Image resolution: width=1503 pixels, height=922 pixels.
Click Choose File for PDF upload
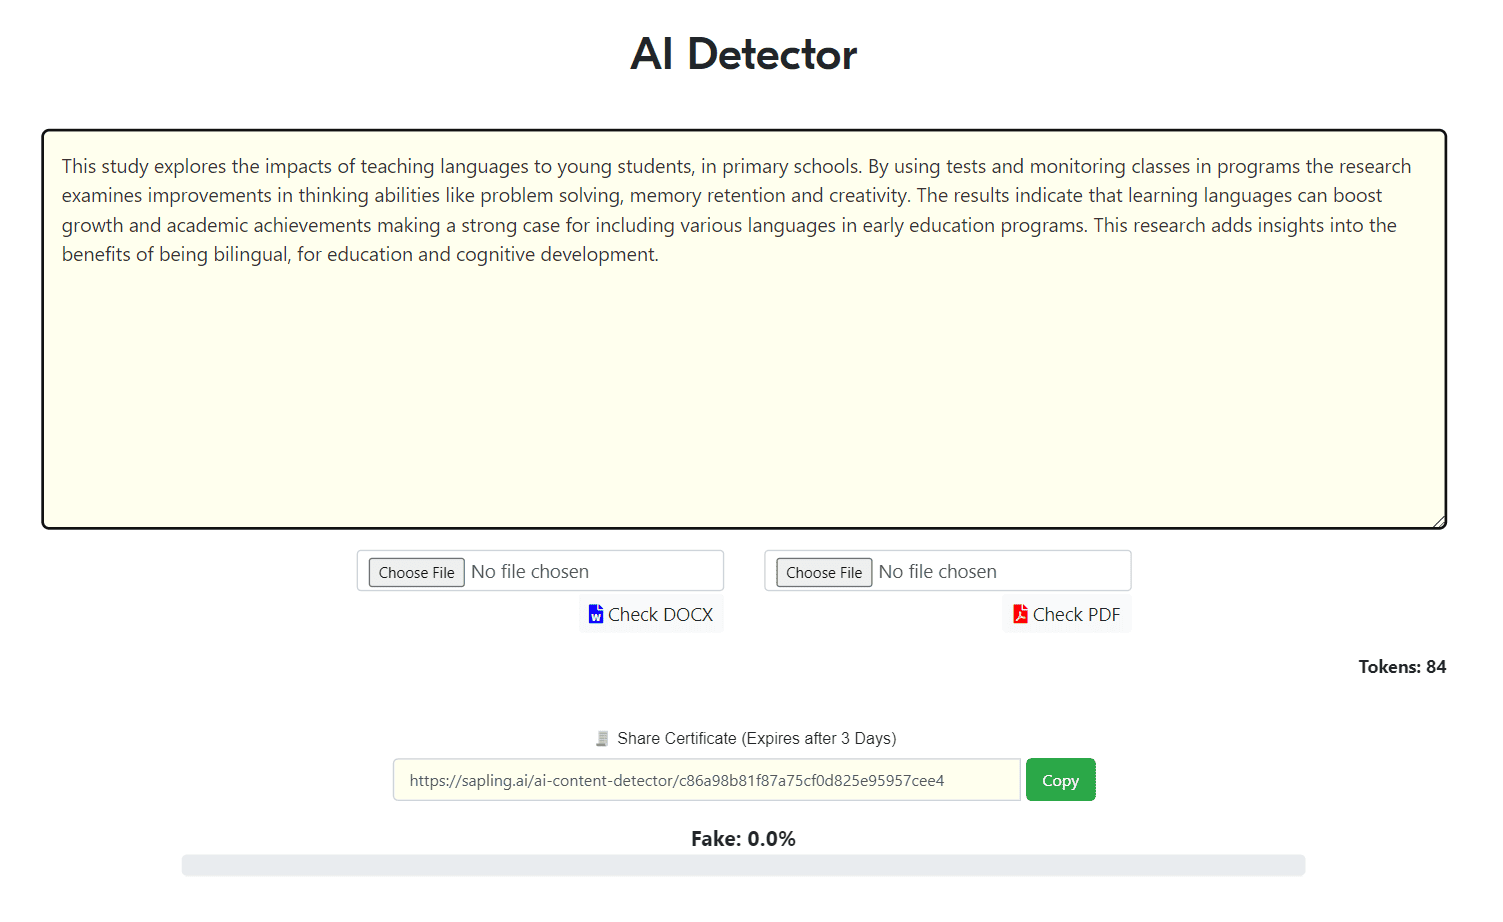pos(824,572)
